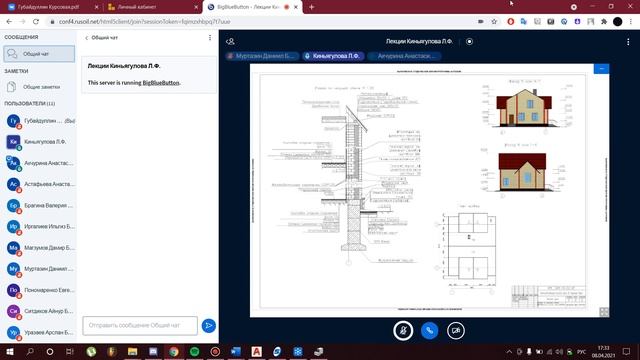Screen dimensions: 640x360
Task: Show hidden system tray icons
Action: (509, 351)
